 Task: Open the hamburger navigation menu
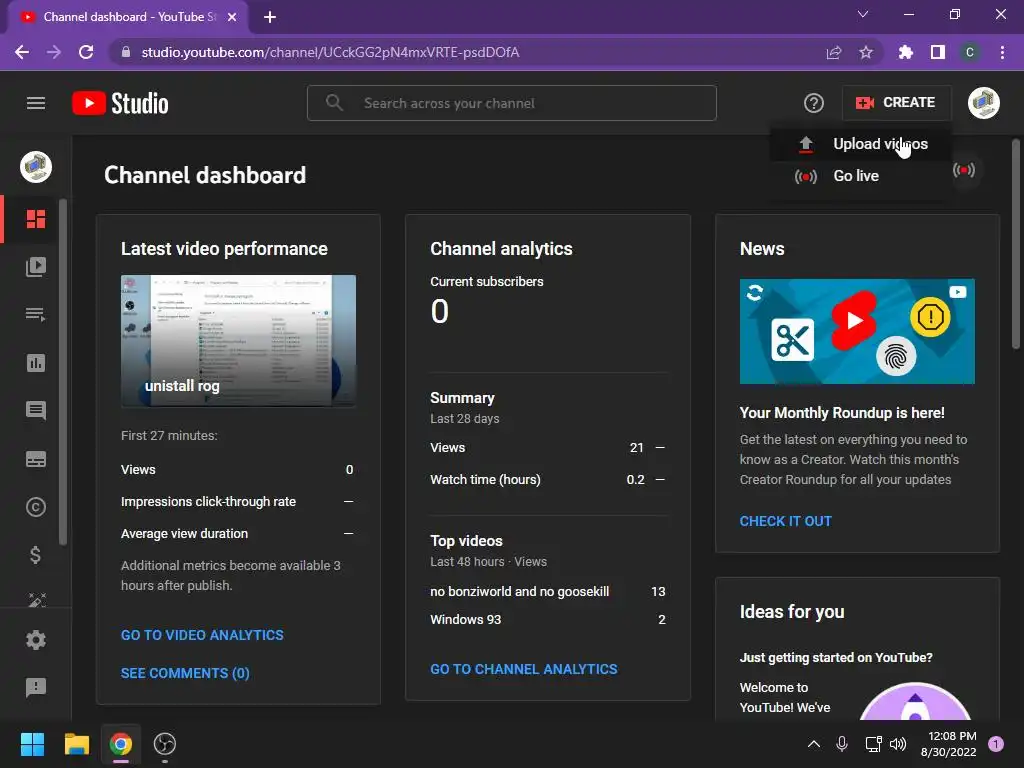click(x=36, y=103)
